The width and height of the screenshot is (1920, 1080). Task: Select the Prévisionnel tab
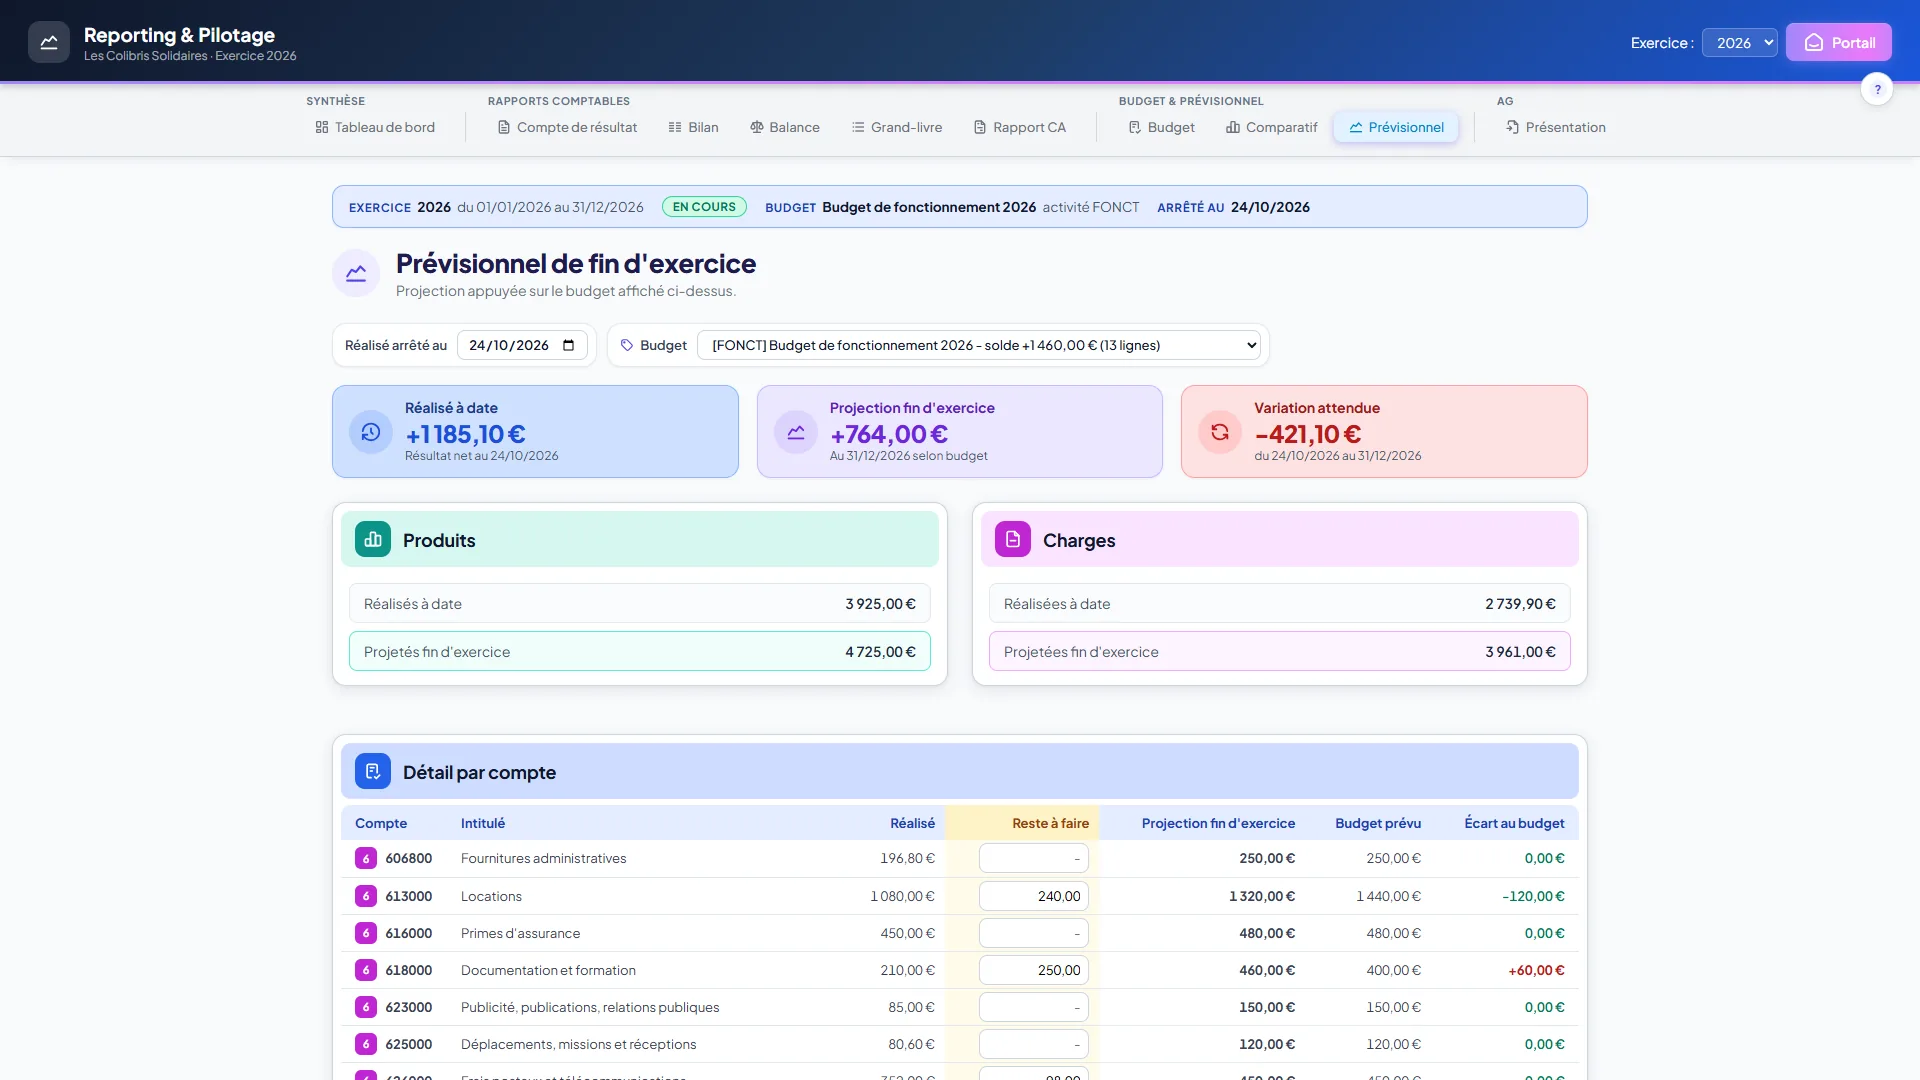(1396, 127)
